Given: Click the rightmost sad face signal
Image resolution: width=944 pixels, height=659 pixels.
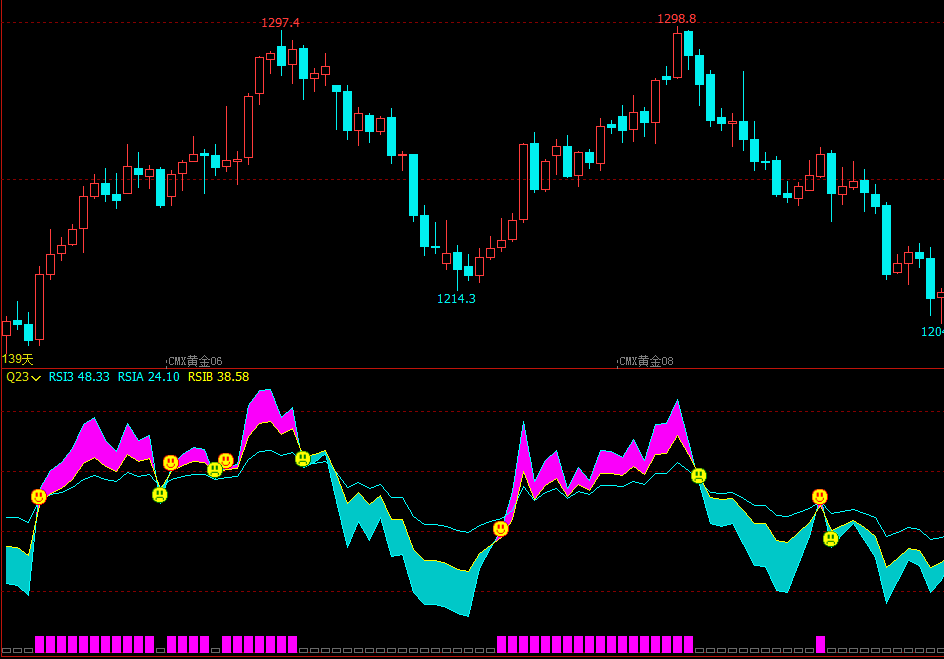Looking at the screenshot, I should (831, 539).
